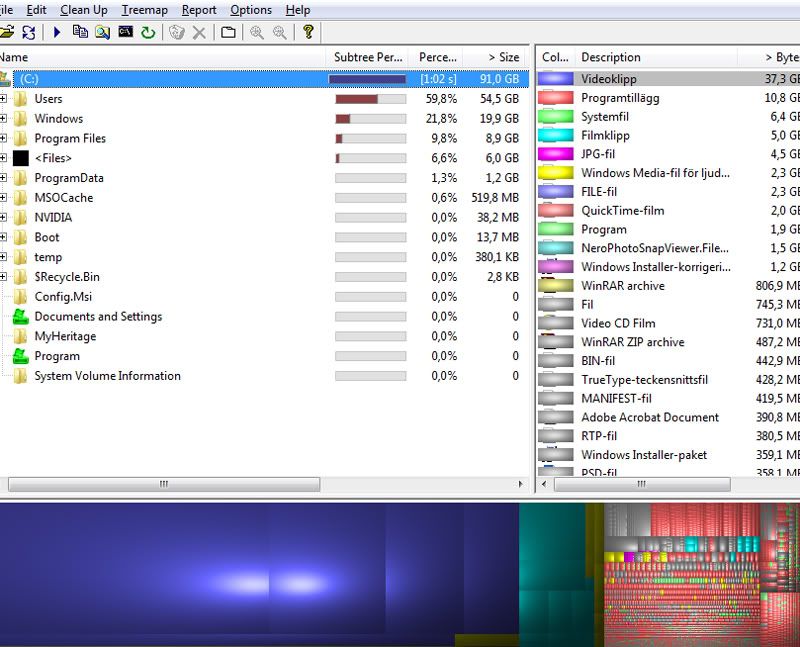
Task: Click the magenta JPG-fil color swatch
Action: click(x=556, y=154)
